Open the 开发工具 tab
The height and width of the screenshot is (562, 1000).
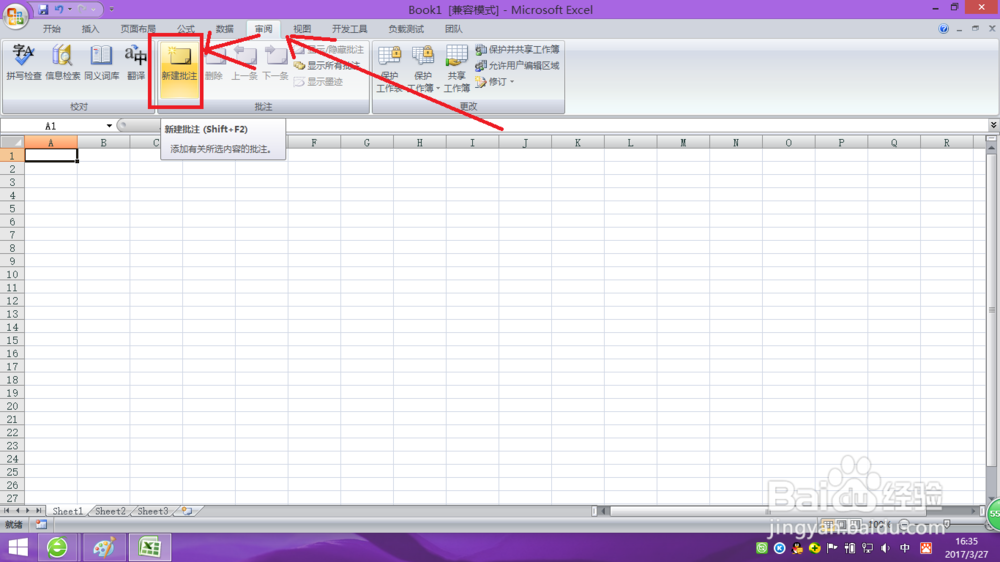click(x=349, y=29)
